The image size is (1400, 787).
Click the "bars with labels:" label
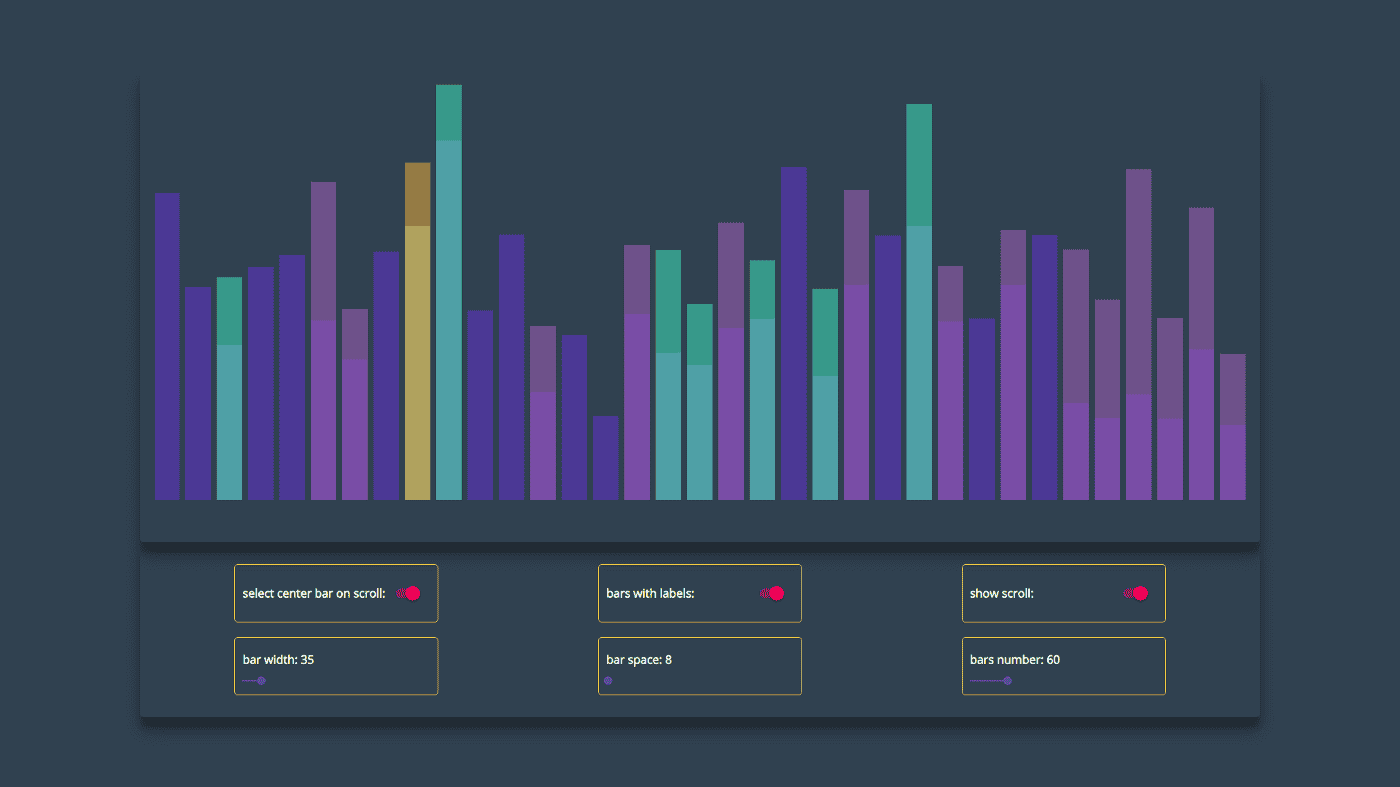pyautogui.click(x=650, y=594)
